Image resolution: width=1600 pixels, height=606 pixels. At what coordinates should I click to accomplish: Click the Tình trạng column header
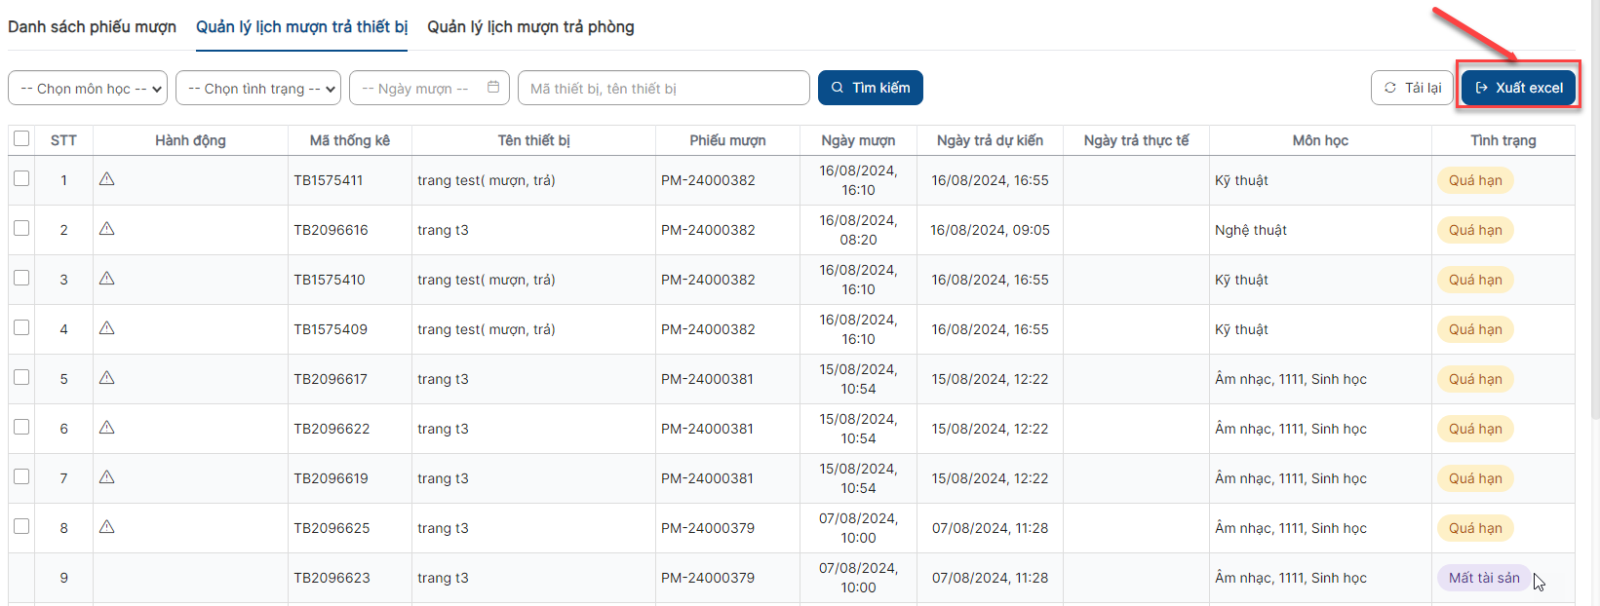[1503, 140]
